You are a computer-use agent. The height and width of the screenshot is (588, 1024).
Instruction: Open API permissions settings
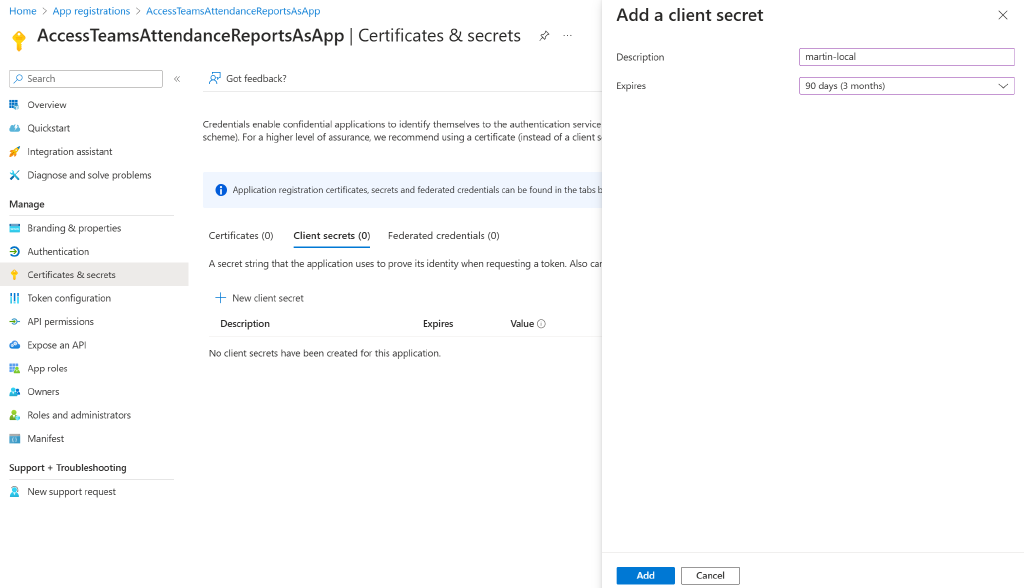[x=60, y=321]
